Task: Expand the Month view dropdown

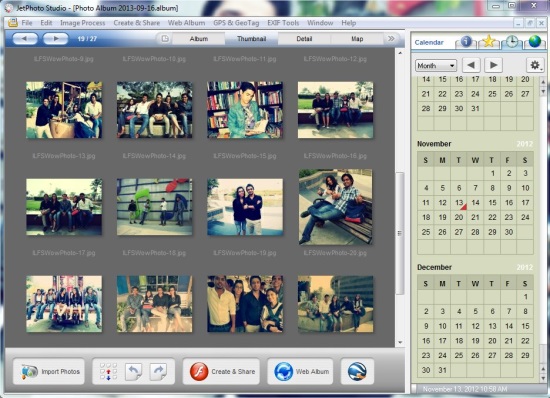Action: (x=436, y=66)
